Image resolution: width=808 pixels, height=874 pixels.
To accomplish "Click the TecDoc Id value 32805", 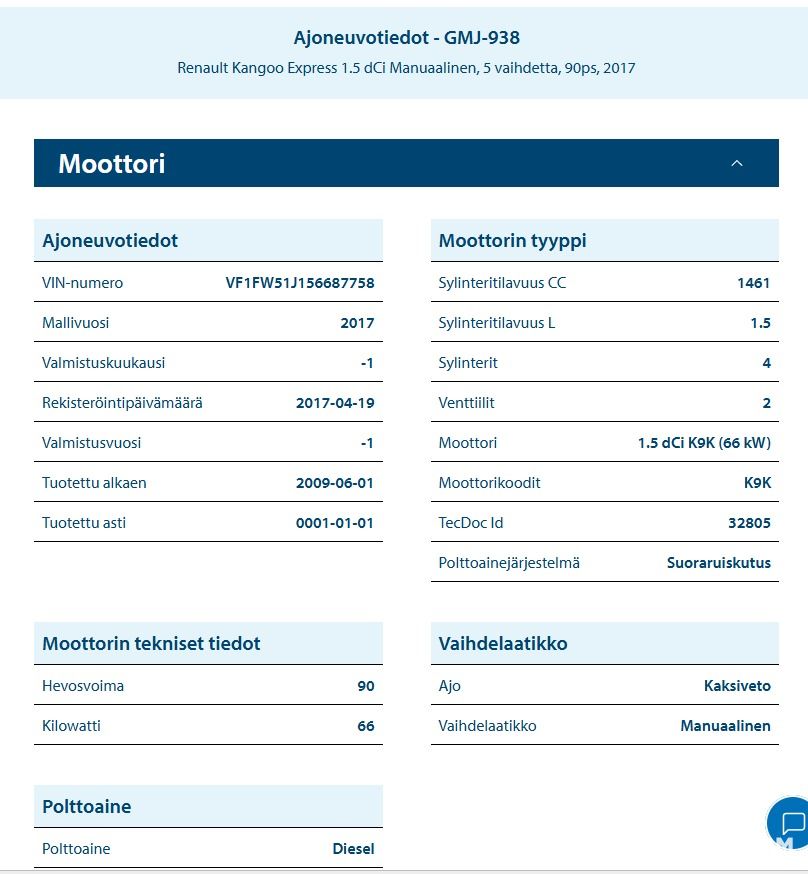I will pos(749,523).
